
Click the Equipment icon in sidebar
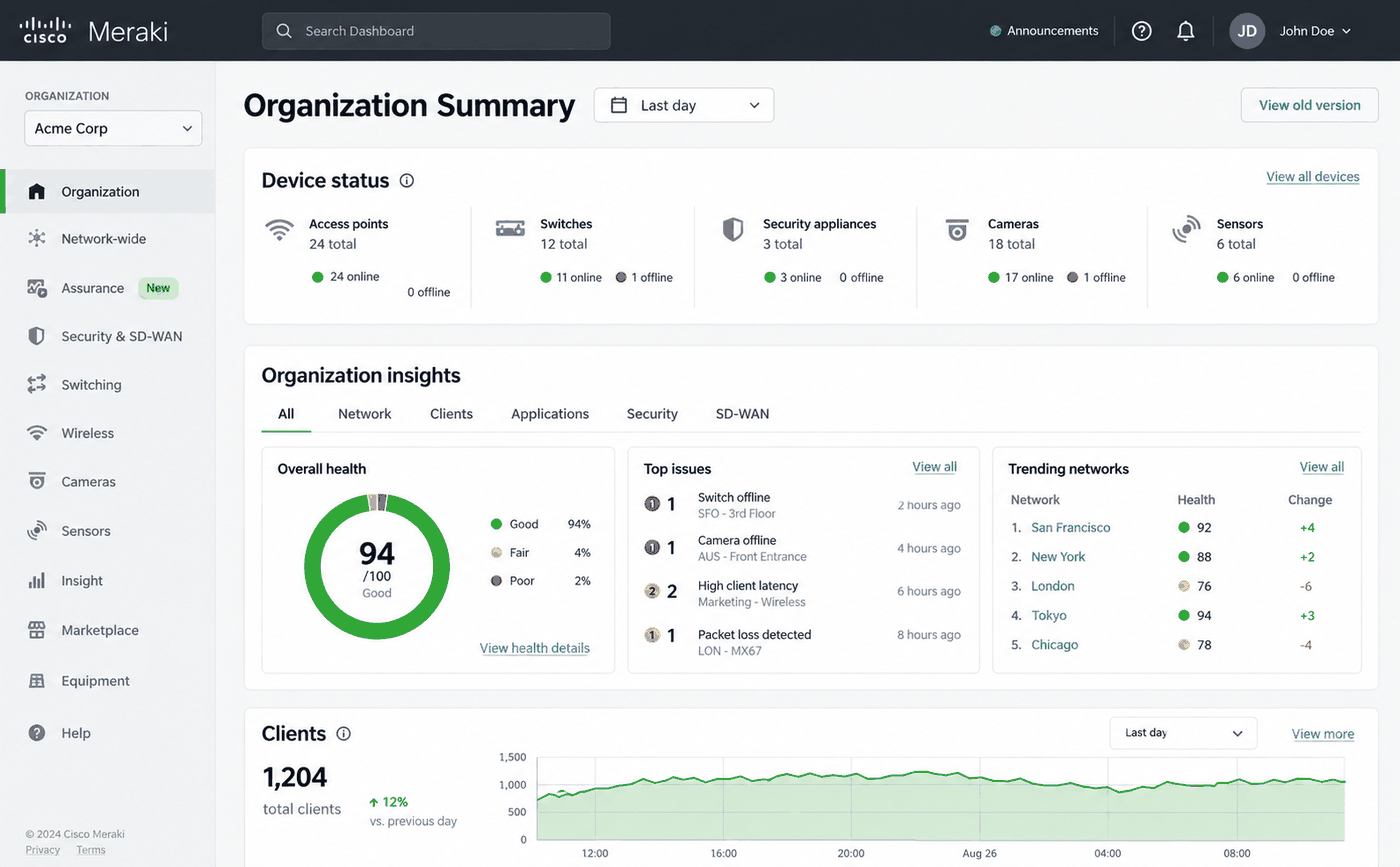tap(37, 680)
